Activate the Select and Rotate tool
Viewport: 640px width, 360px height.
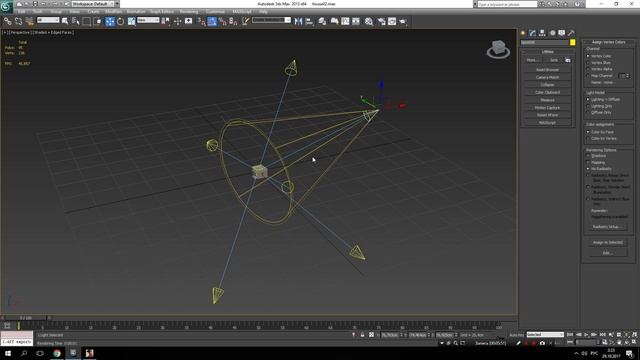pyautogui.click(x=120, y=21)
